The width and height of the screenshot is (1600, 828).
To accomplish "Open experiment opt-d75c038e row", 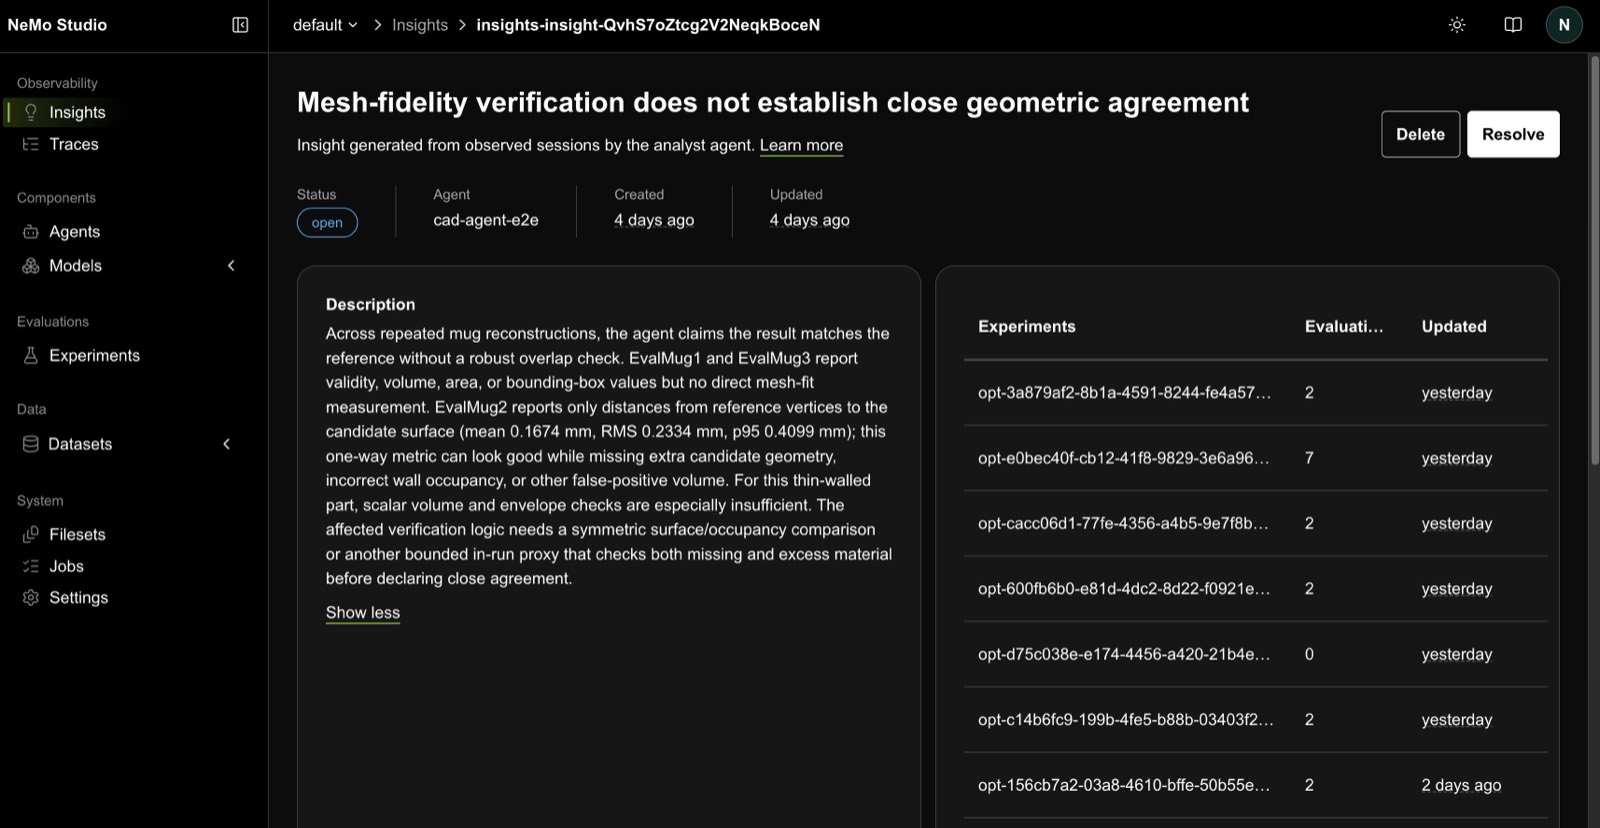I will 1255,654.
